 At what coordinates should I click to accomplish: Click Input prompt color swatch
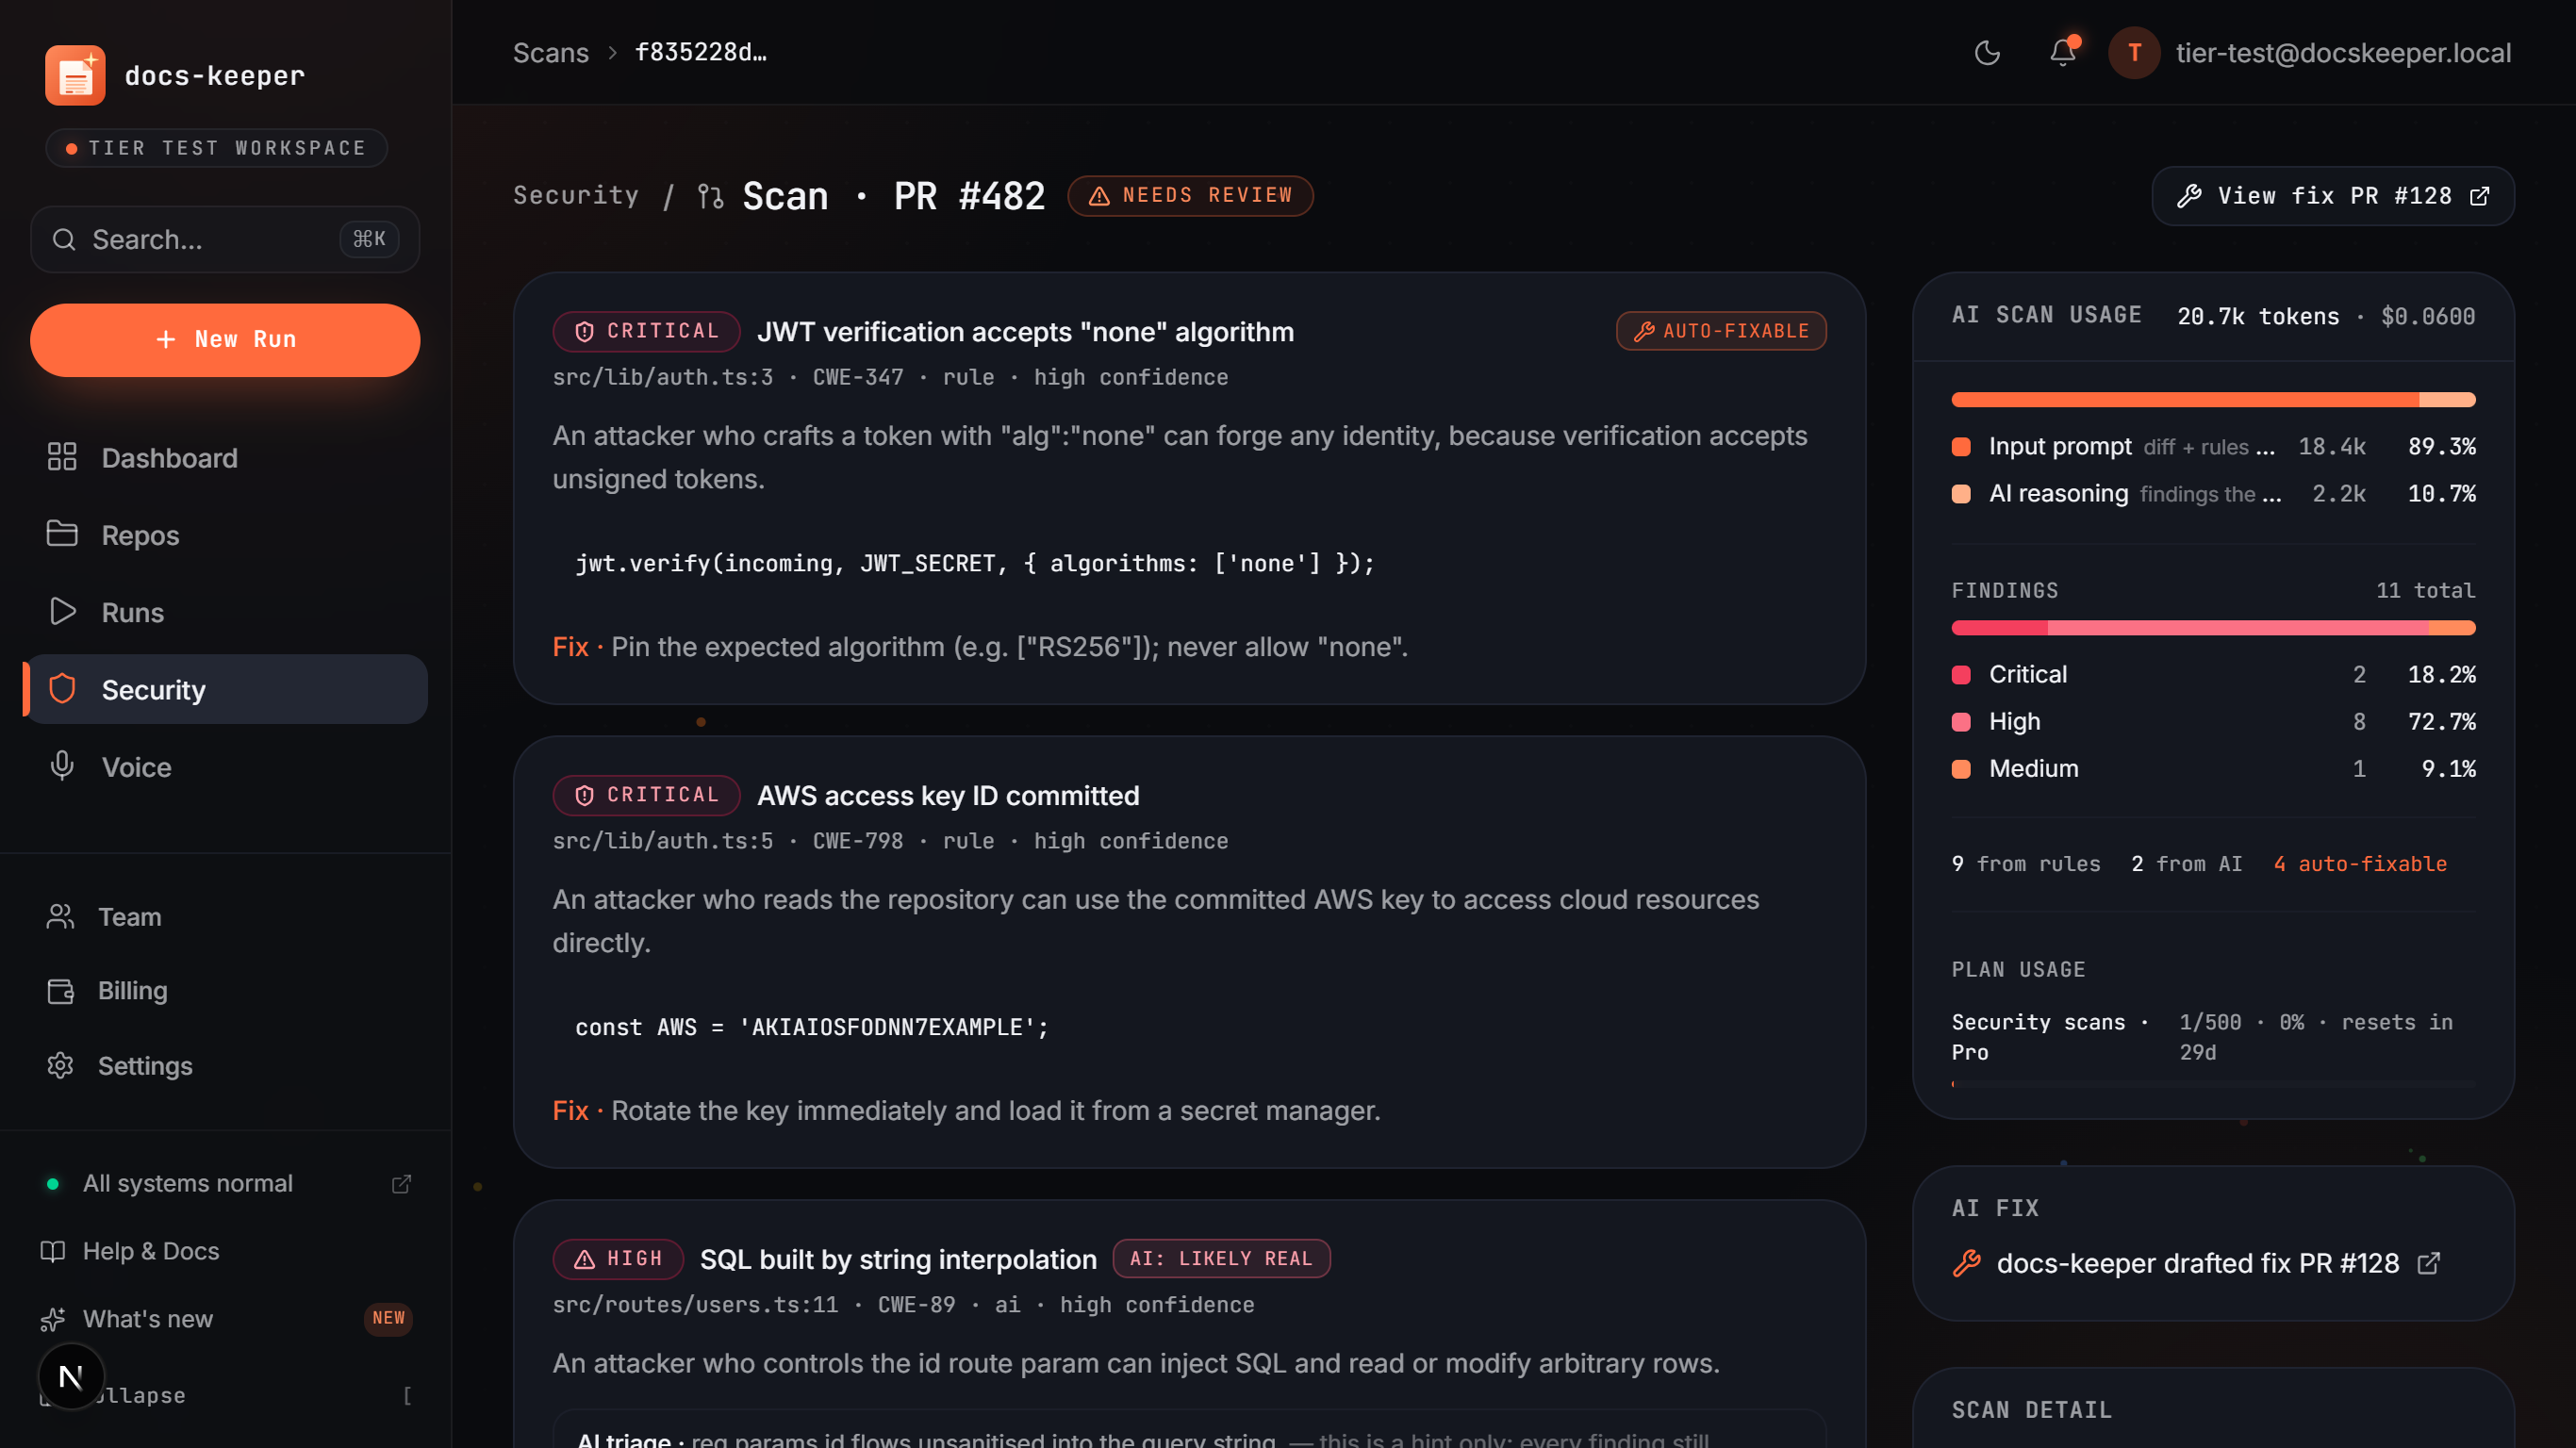[1961, 448]
